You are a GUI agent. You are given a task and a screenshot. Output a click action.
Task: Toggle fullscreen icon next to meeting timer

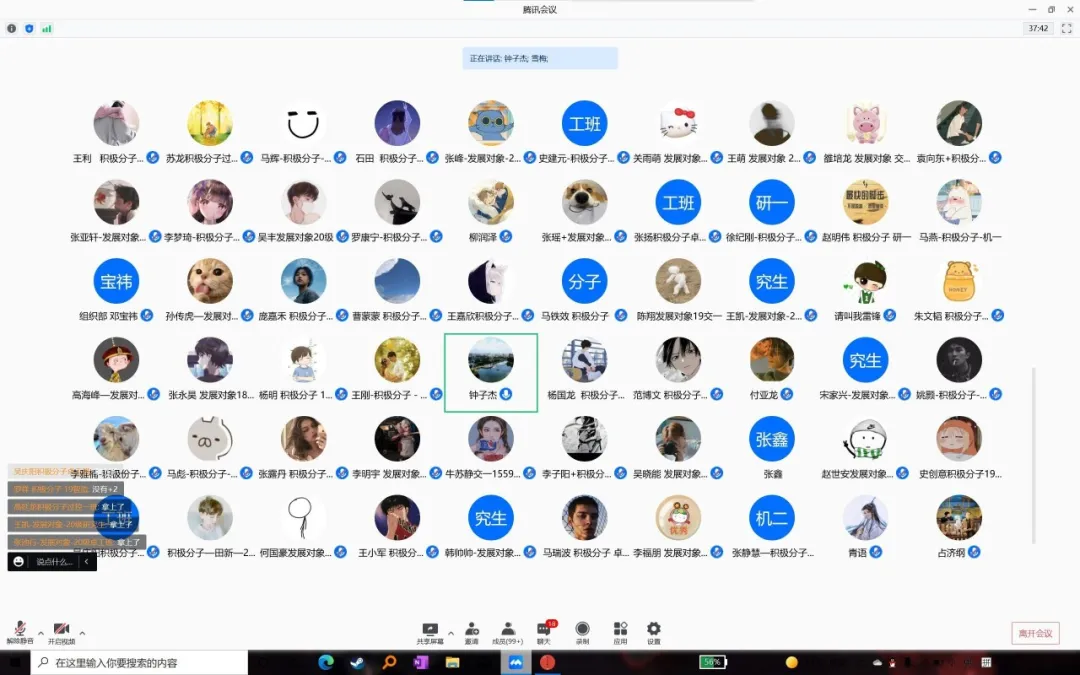pos(1066,28)
